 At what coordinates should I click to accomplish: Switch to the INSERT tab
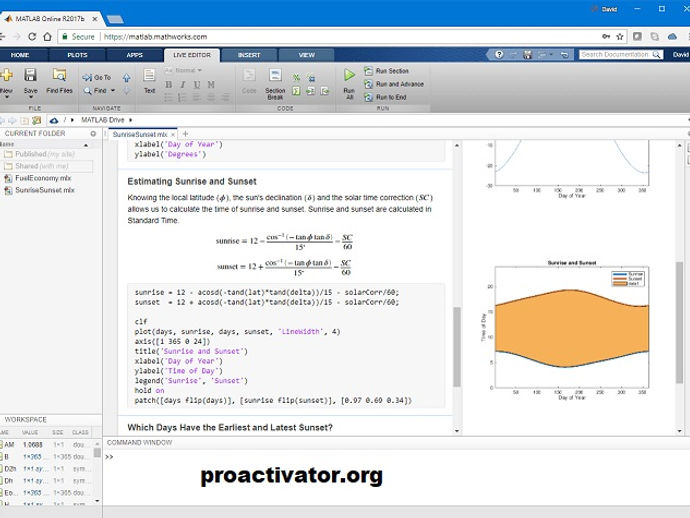[x=249, y=55]
